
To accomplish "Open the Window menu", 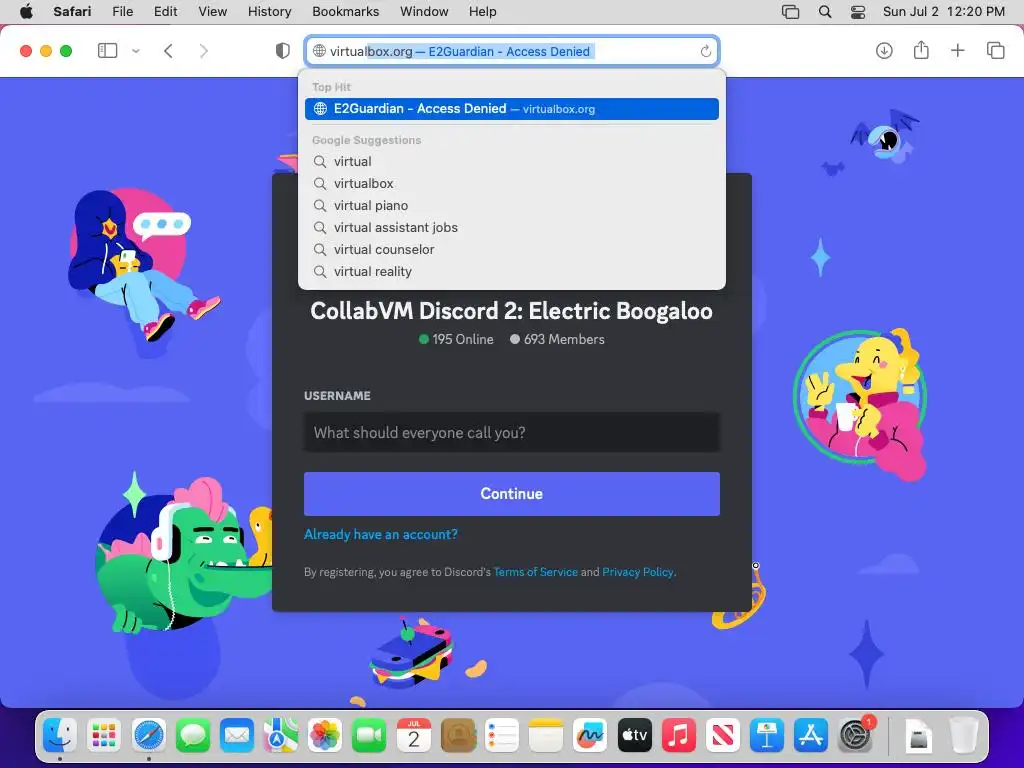I will pos(424,12).
